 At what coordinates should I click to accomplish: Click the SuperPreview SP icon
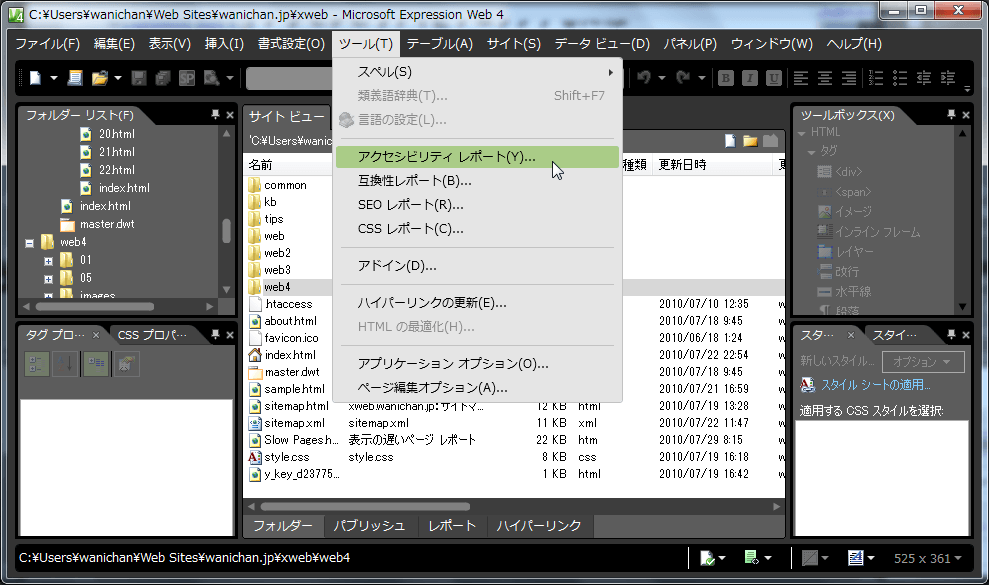tap(187, 78)
